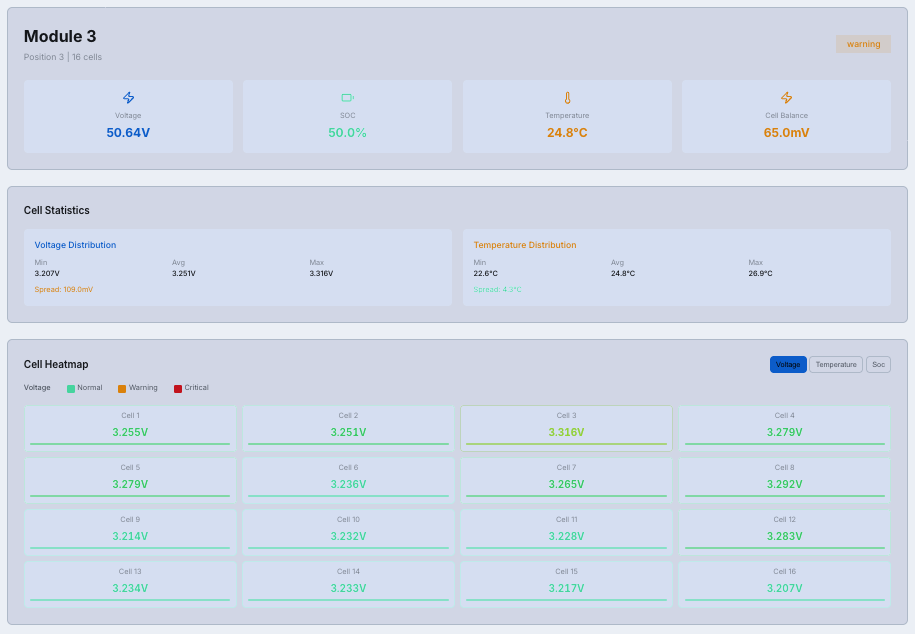Select Cell 4 heatmap tile
Screen dimensions: 915x634
(784, 428)
